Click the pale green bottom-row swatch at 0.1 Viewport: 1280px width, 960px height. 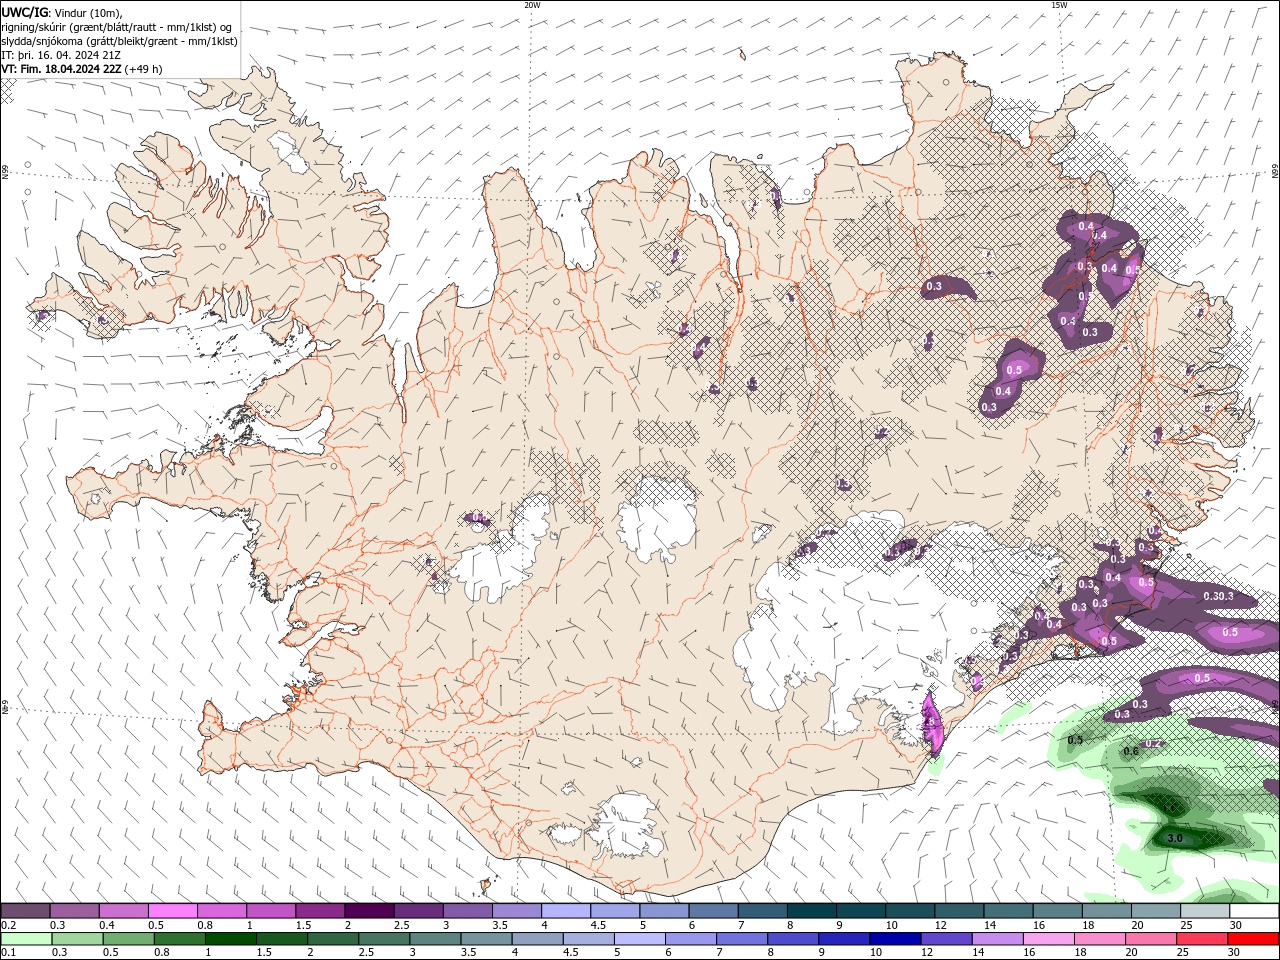pos(26,939)
